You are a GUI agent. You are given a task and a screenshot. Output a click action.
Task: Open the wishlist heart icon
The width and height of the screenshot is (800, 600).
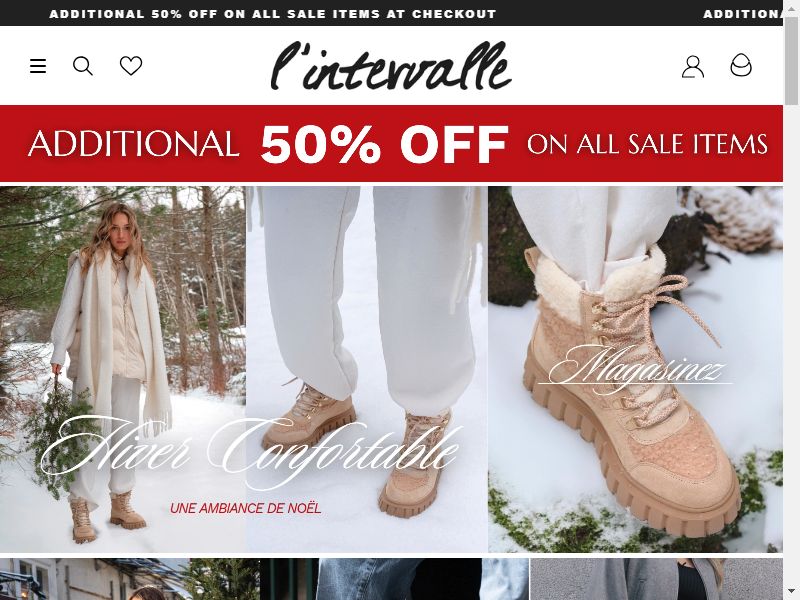131,66
